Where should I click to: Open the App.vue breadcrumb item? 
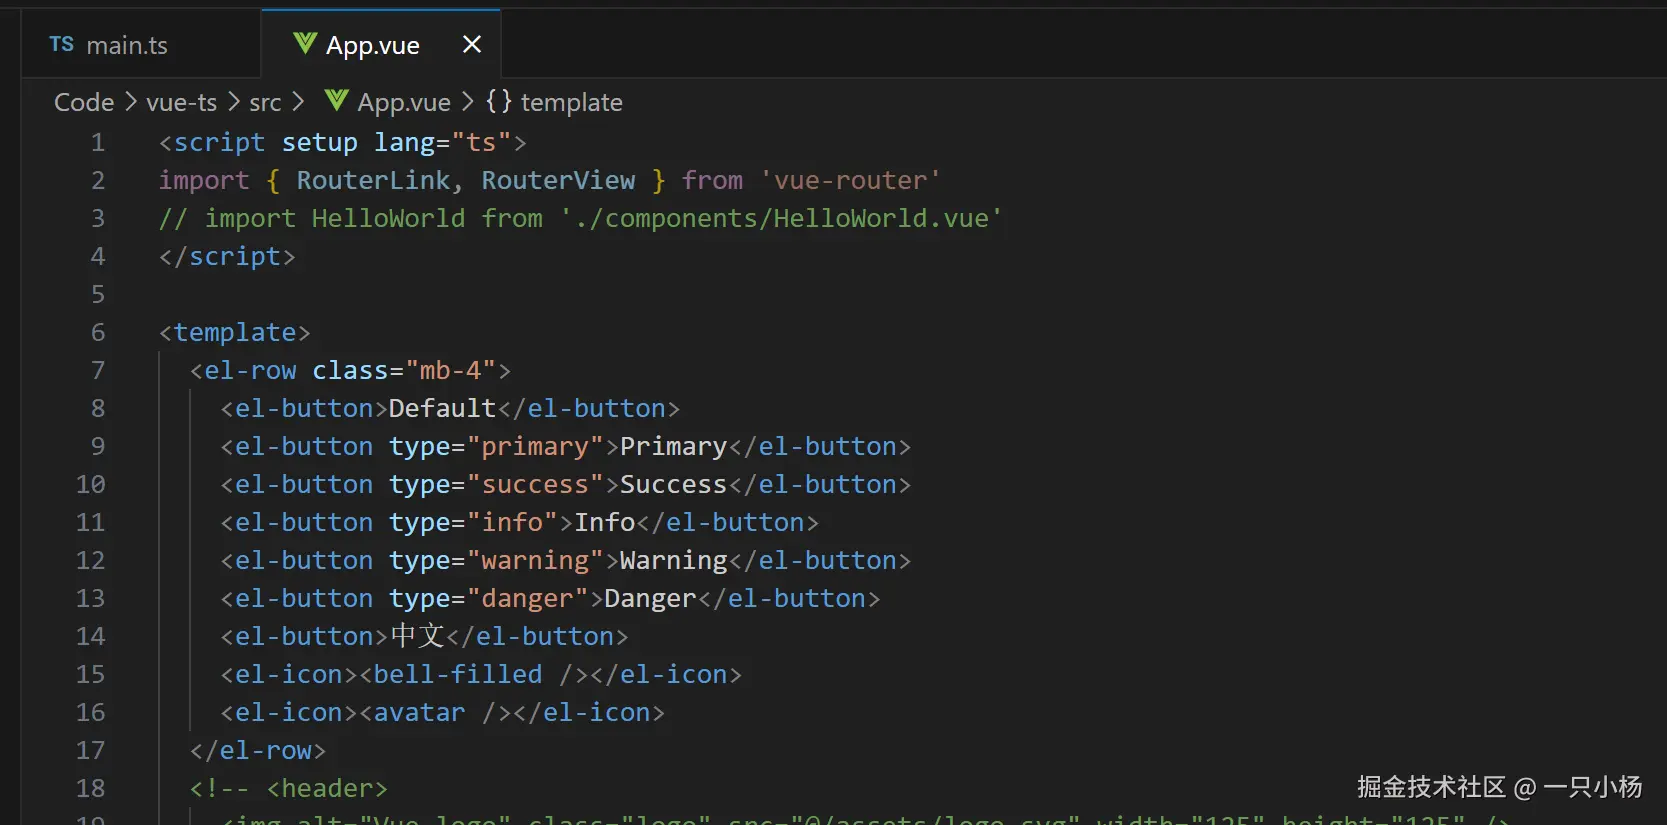[404, 102]
